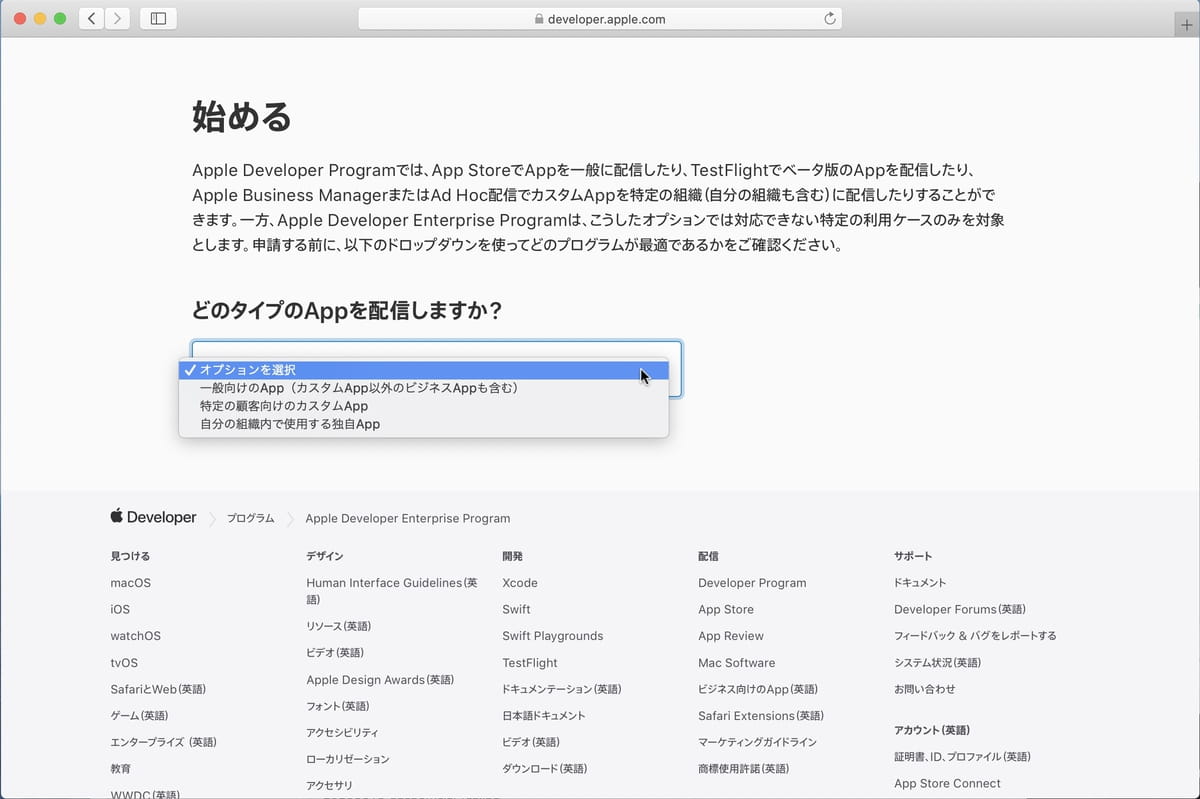Screen dimensions: 1200x799
Task: Open the Swift footer link
Action: tap(517, 610)
